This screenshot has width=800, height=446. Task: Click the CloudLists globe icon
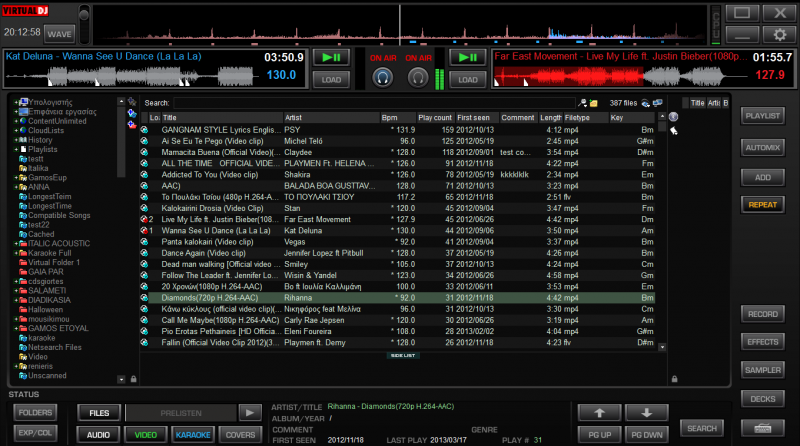tap(23, 130)
